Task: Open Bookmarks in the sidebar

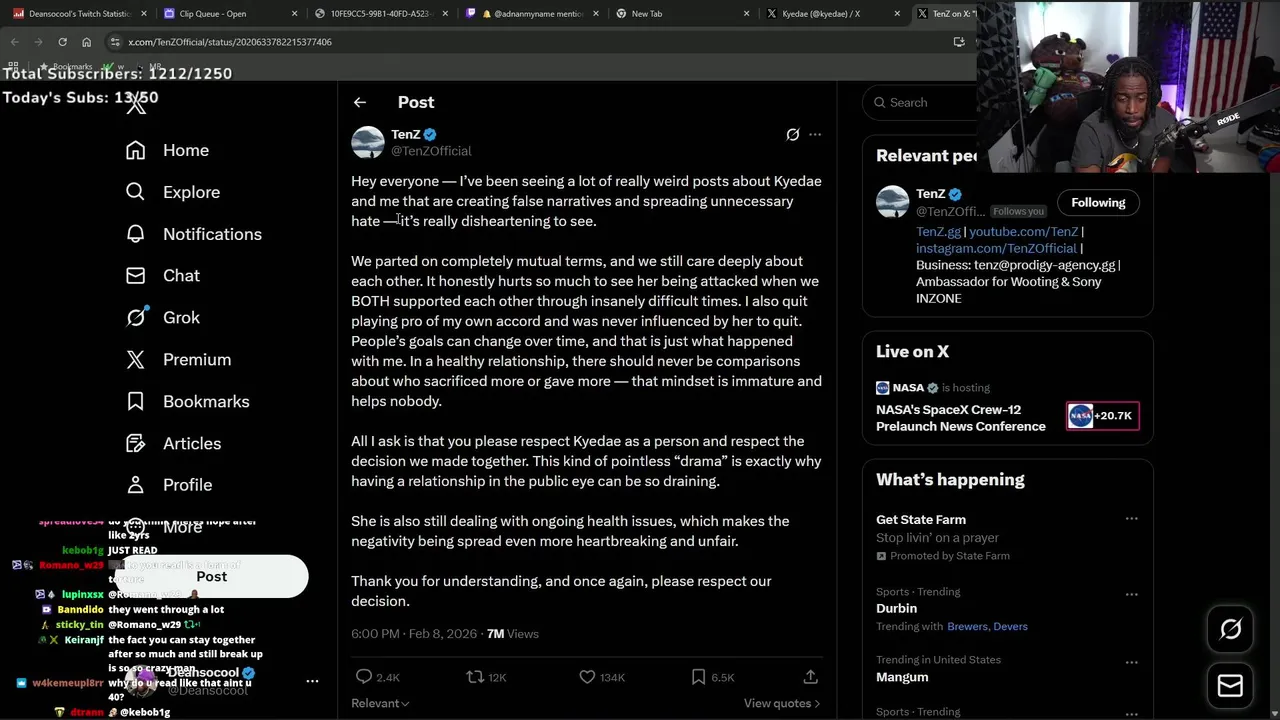Action: [187, 402]
